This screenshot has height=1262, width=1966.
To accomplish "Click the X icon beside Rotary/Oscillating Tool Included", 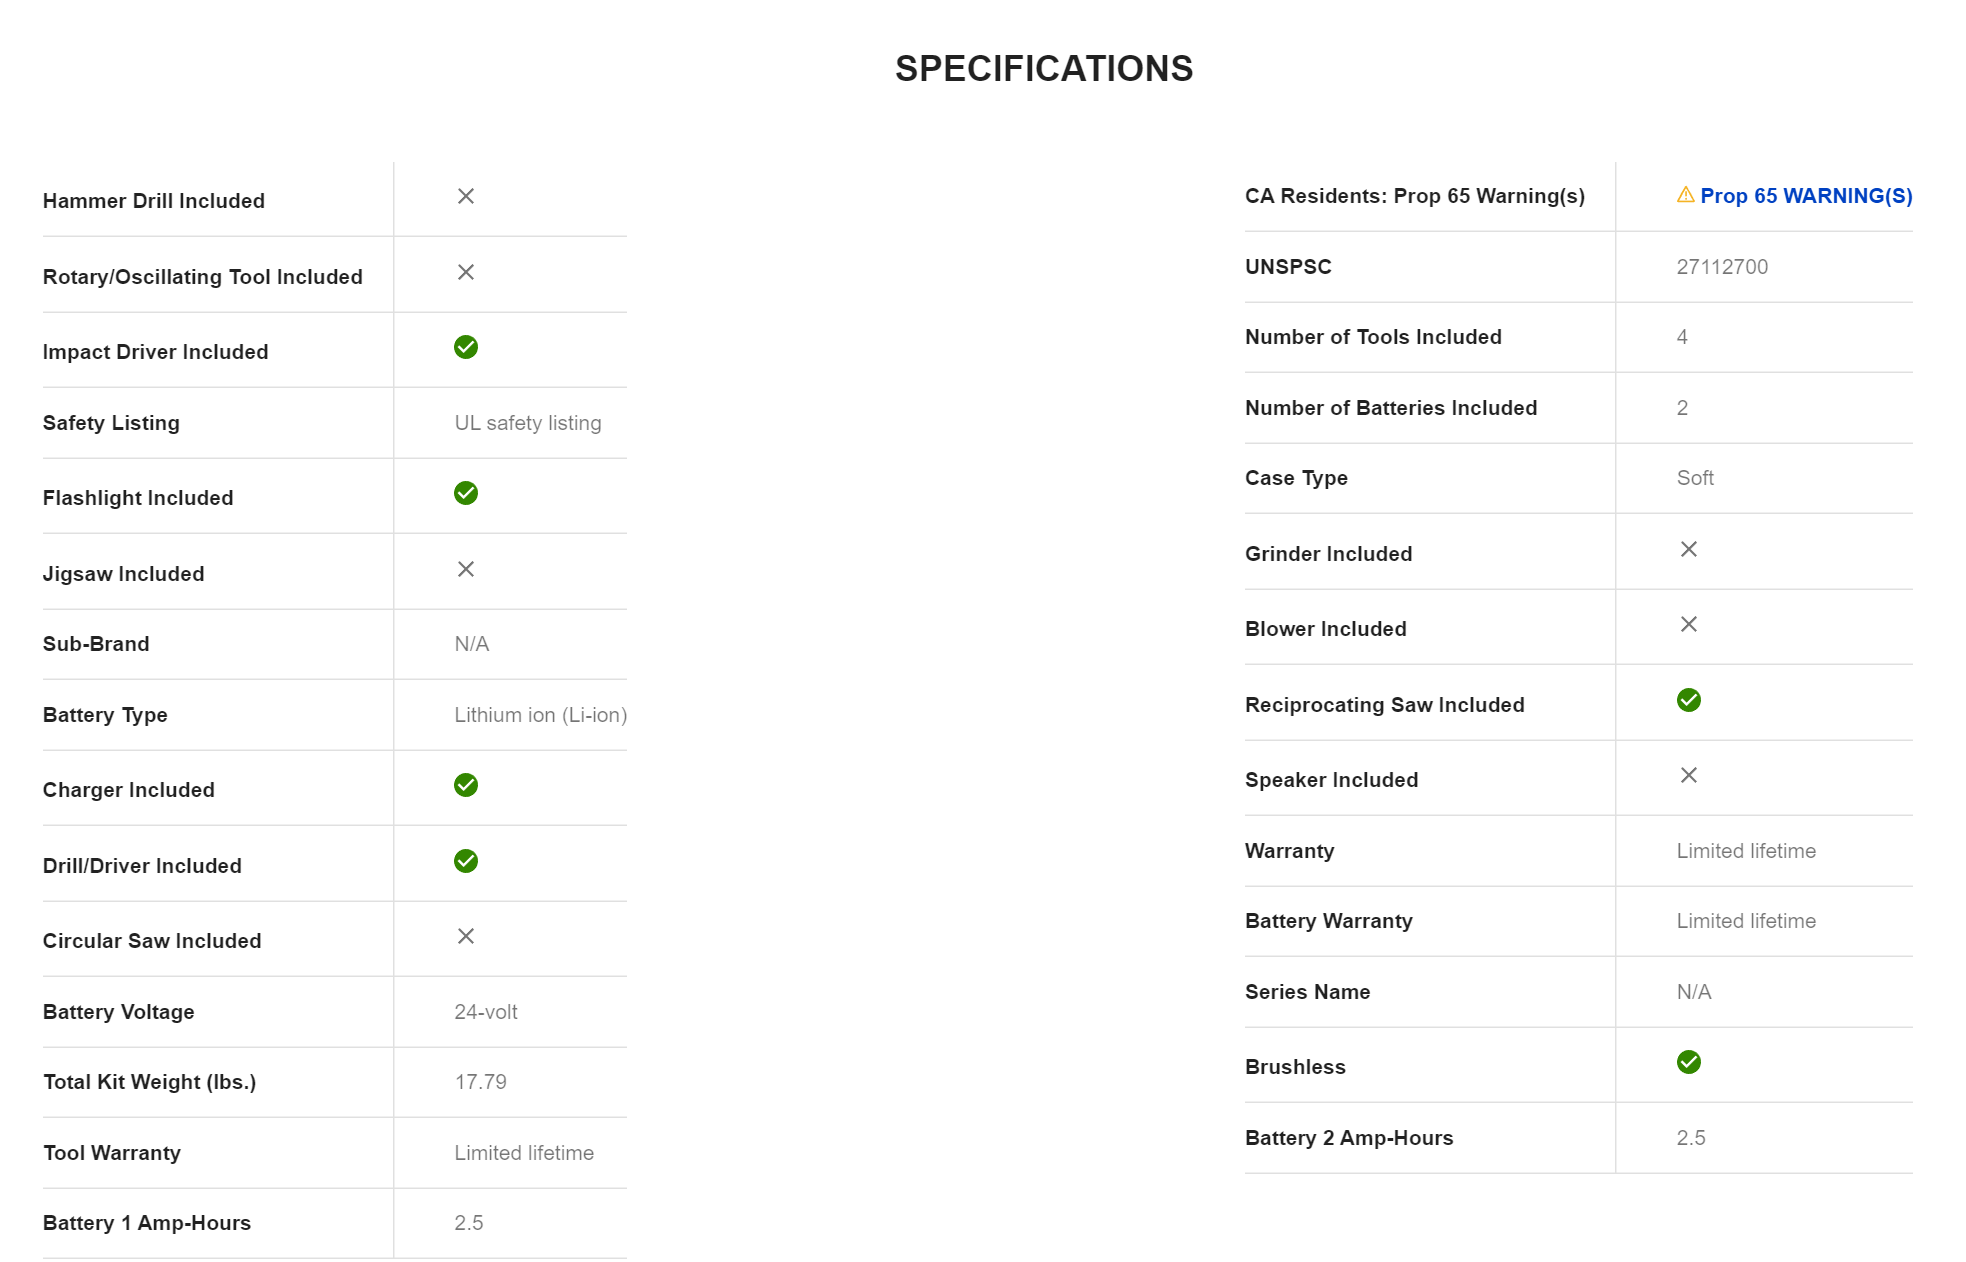I will [x=466, y=272].
